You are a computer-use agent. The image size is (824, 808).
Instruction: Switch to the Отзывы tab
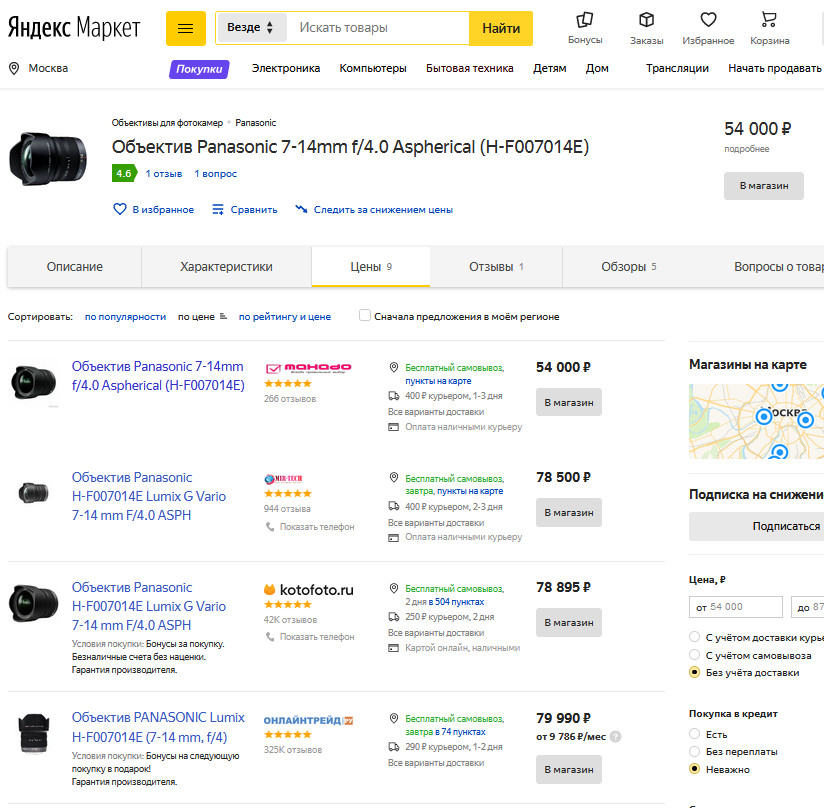pos(496,267)
